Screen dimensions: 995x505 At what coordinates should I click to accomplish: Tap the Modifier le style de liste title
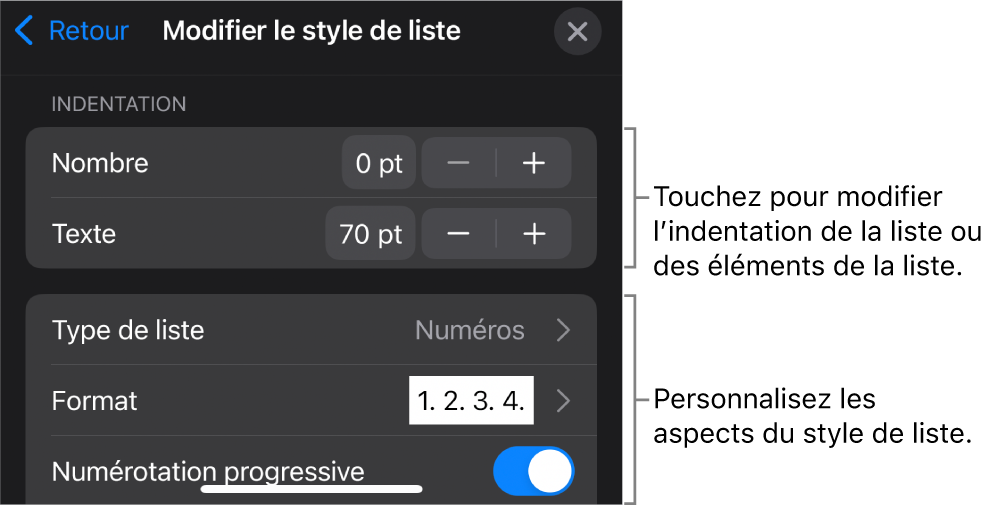(311, 31)
